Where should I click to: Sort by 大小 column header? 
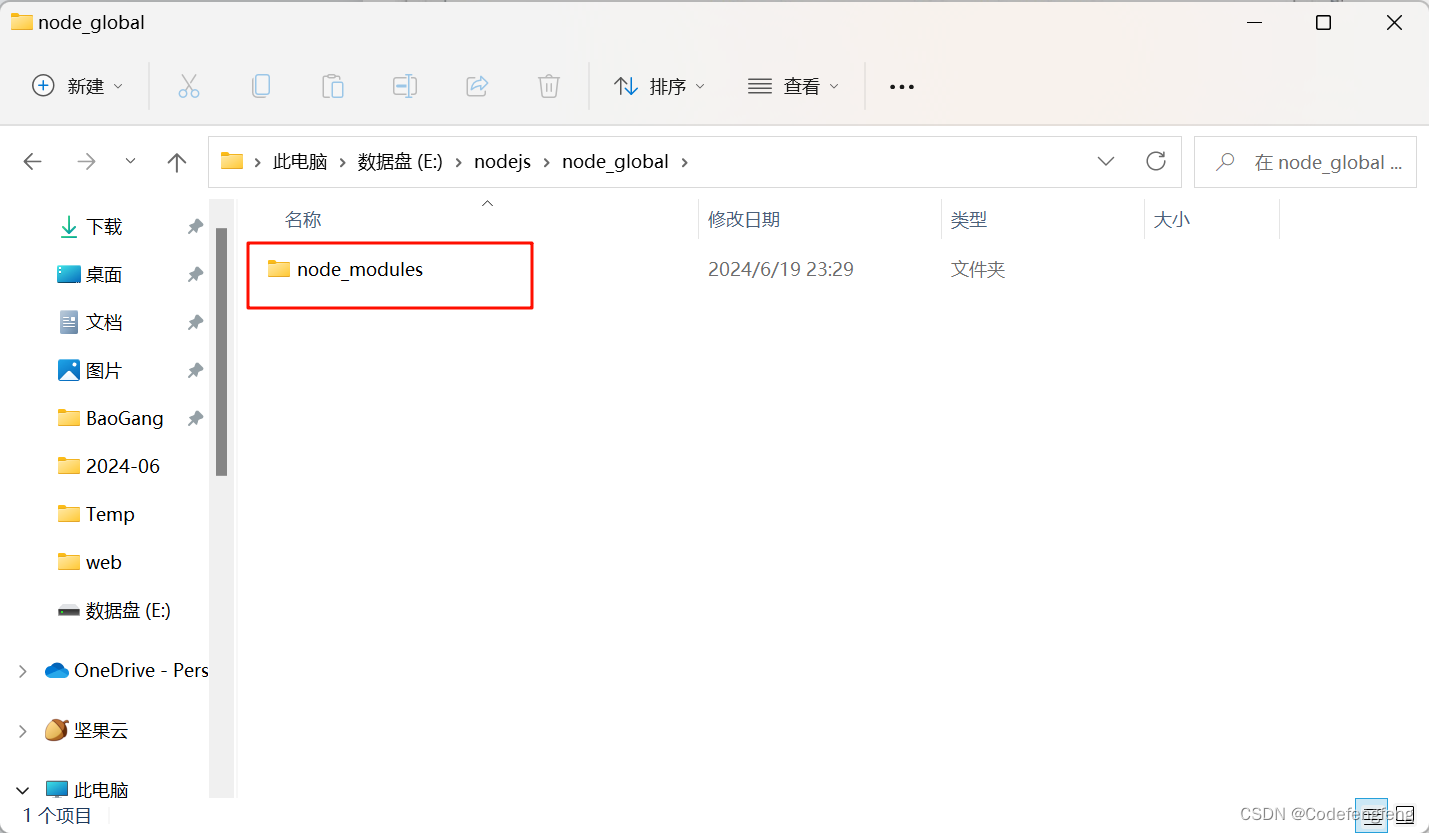point(1172,220)
